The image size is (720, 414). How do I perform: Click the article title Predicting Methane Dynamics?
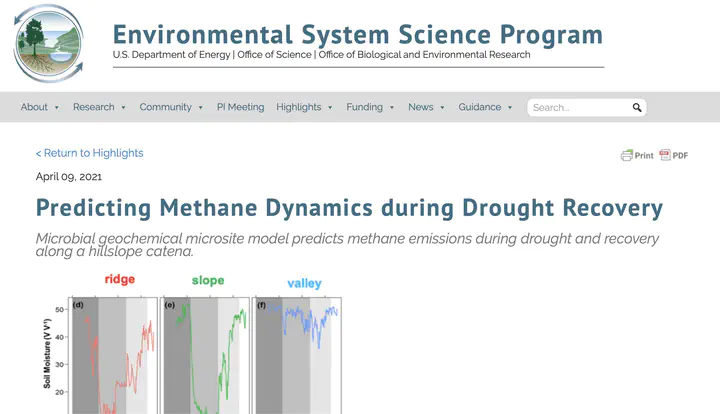(x=349, y=208)
